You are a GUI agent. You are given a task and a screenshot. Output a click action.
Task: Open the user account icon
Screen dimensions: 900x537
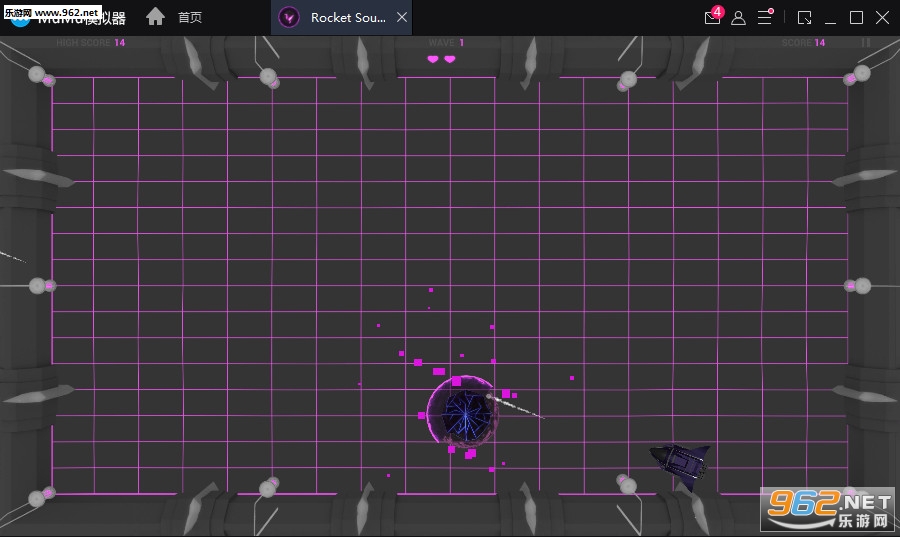pyautogui.click(x=738, y=17)
